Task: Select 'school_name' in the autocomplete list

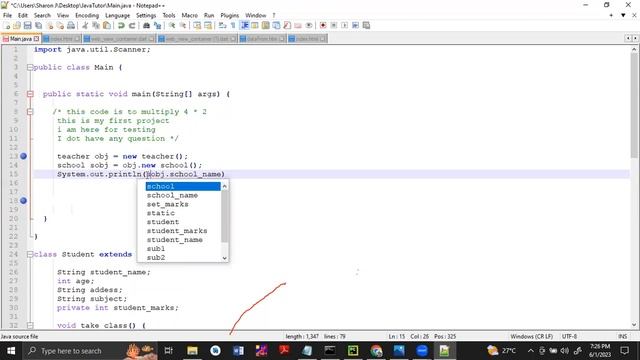Action: click(x=172, y=195)
